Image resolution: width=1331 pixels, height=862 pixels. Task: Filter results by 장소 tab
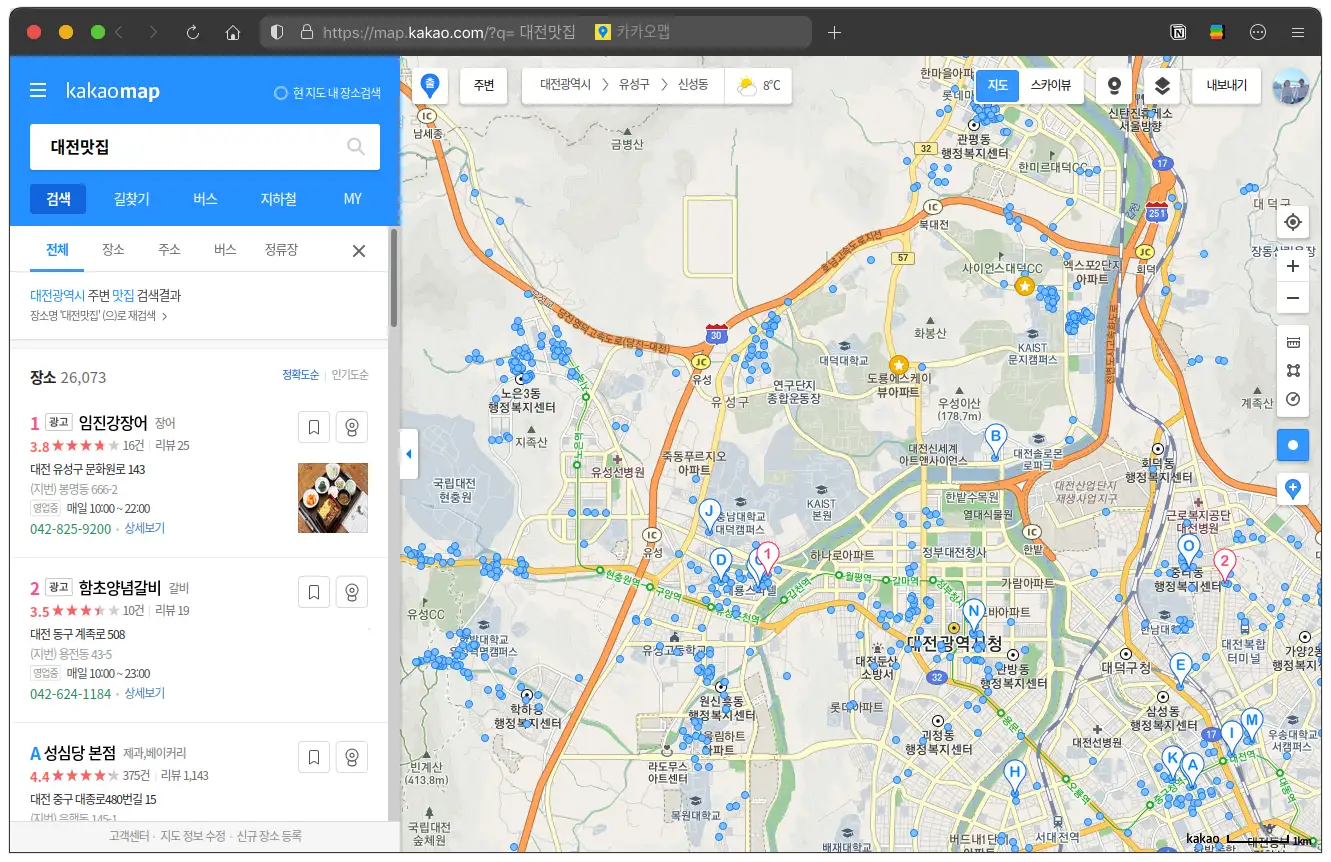click(x=113, y=250)
